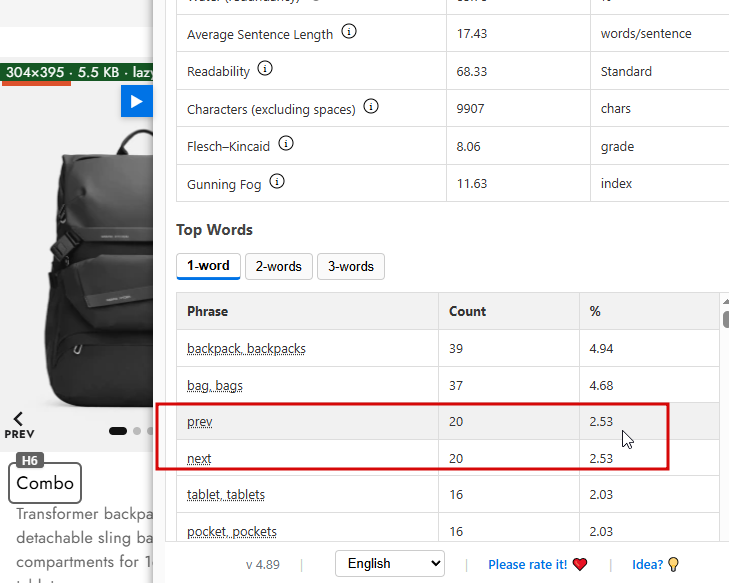Click the Top Words heading

tap(214, 230)
